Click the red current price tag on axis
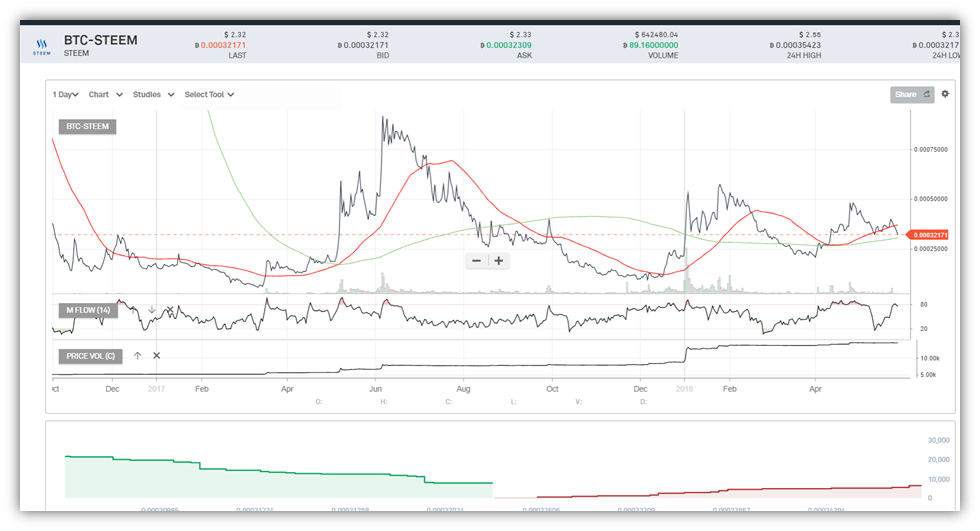 click(x=928, y=235)
